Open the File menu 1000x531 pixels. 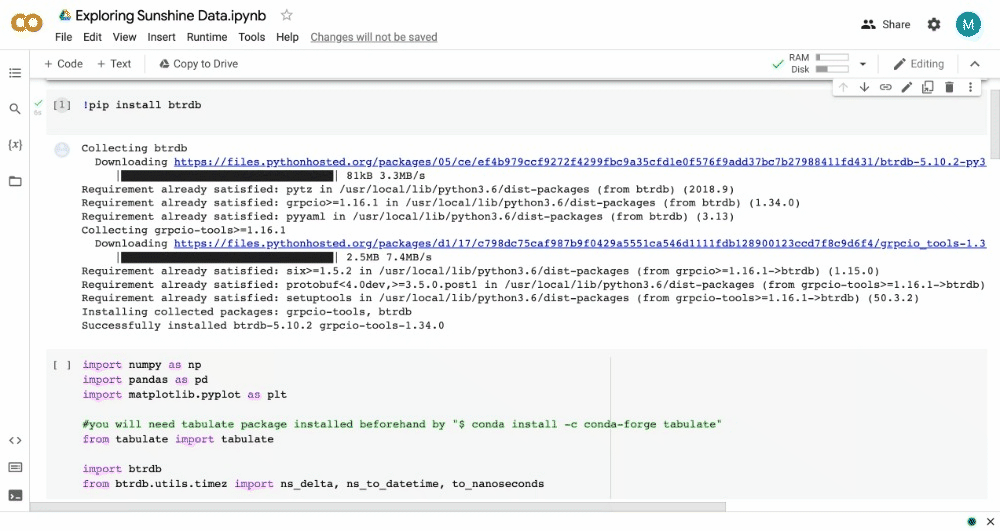click(64, 37)
